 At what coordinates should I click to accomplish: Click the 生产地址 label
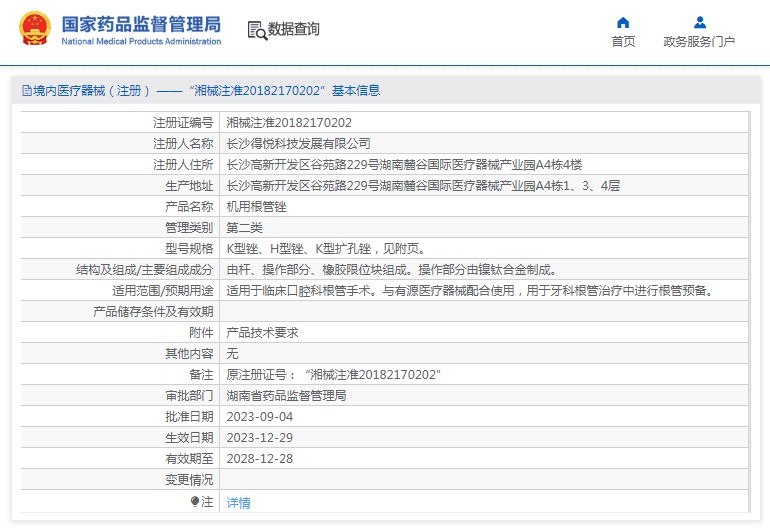click(x=189, y=186)
